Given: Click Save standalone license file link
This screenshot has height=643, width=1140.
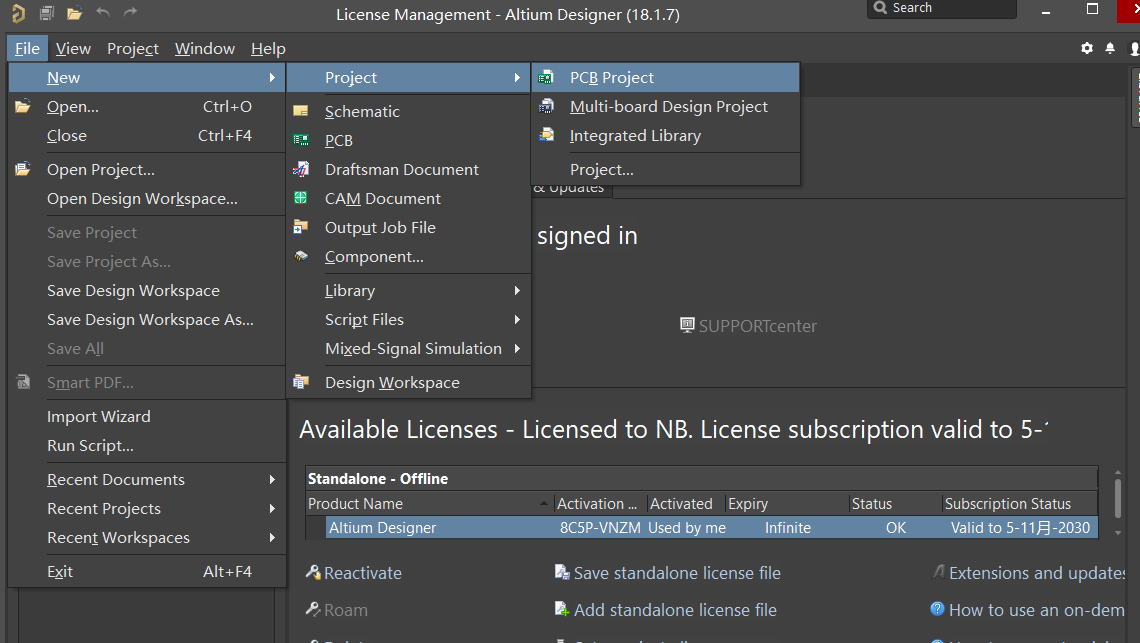Looking at the screenshot, I should [676, 573].
